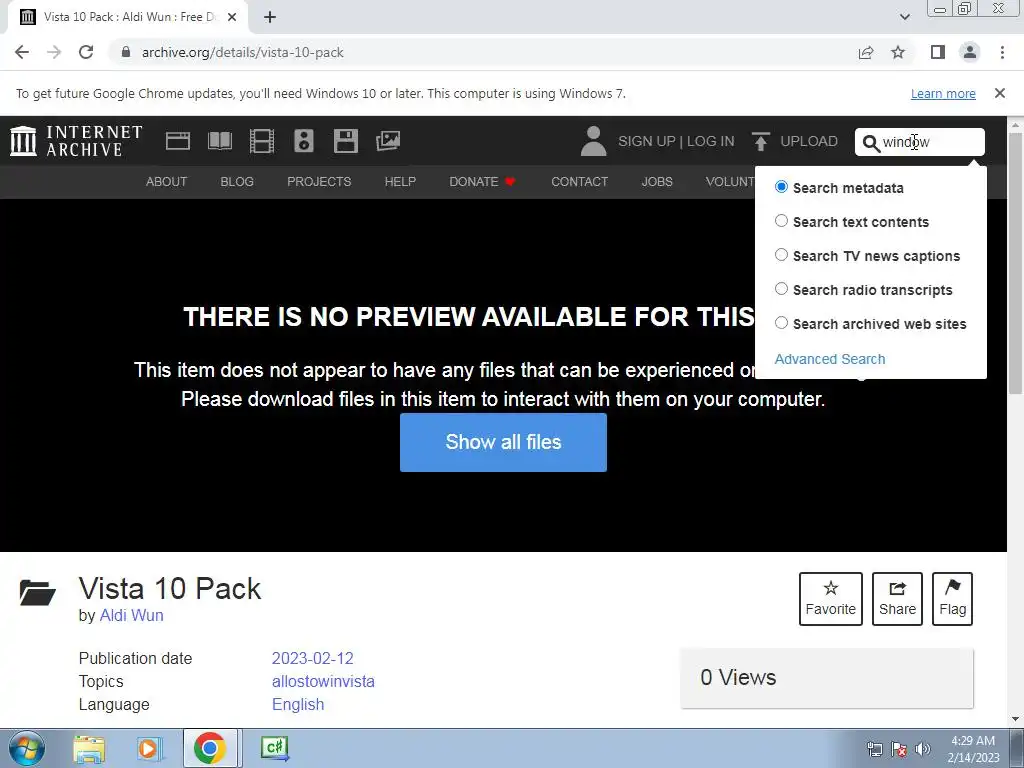Share this page via address bar icon

866,52
